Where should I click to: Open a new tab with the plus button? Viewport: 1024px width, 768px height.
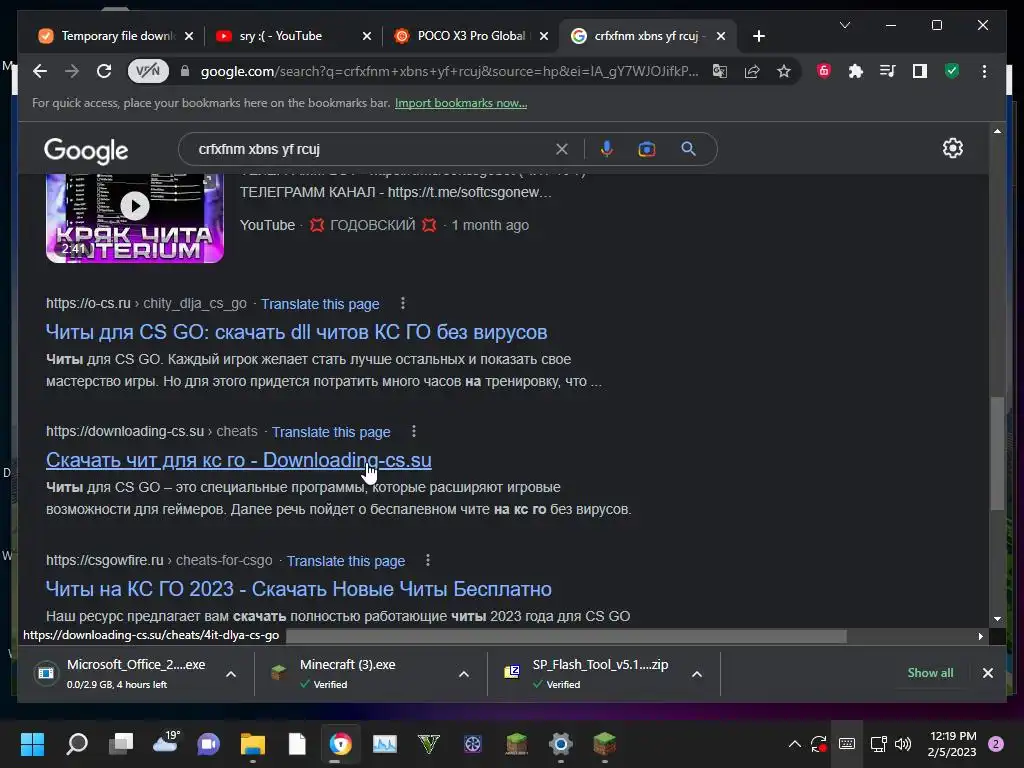pyautogui.click(x=758, y=36)
